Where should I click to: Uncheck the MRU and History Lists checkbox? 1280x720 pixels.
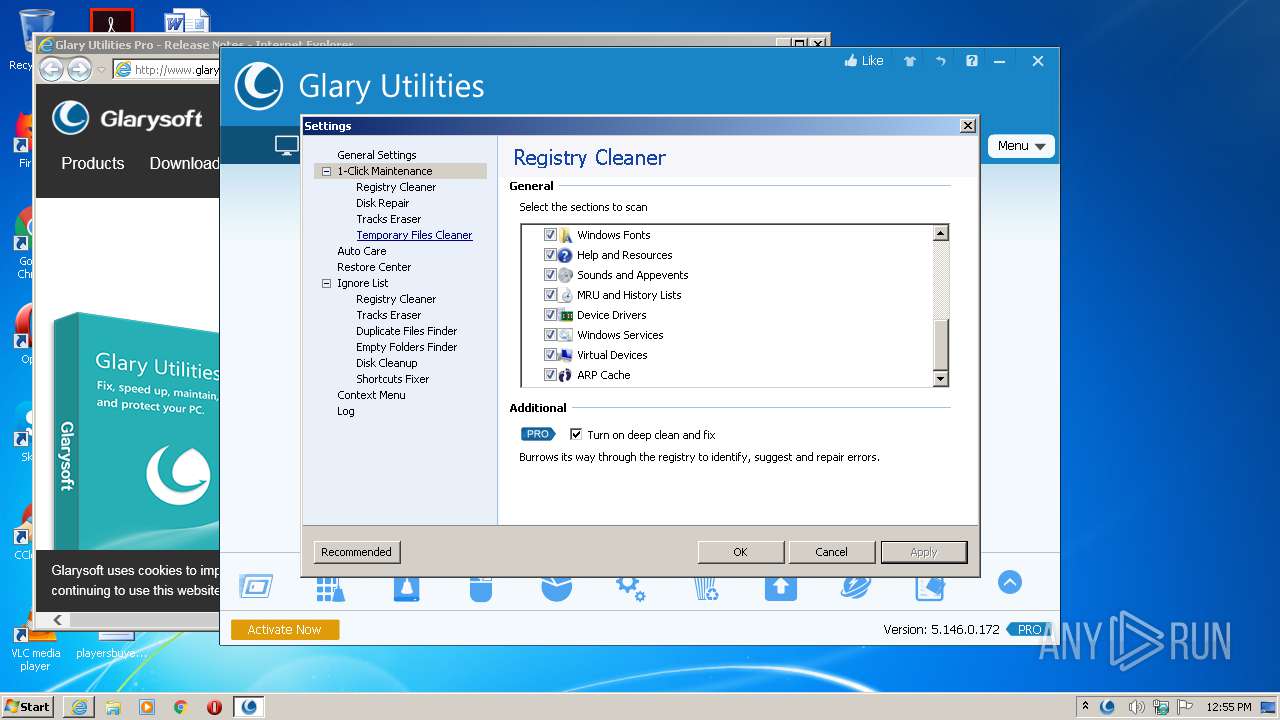pyautogui.click(x=550, y=294)
